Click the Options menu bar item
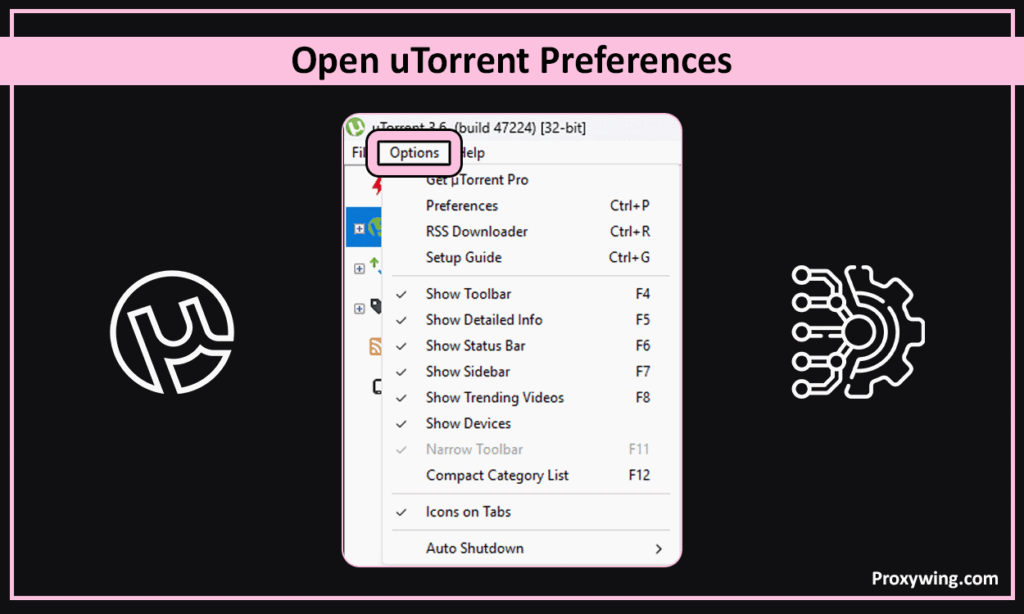 click(414, 153)
